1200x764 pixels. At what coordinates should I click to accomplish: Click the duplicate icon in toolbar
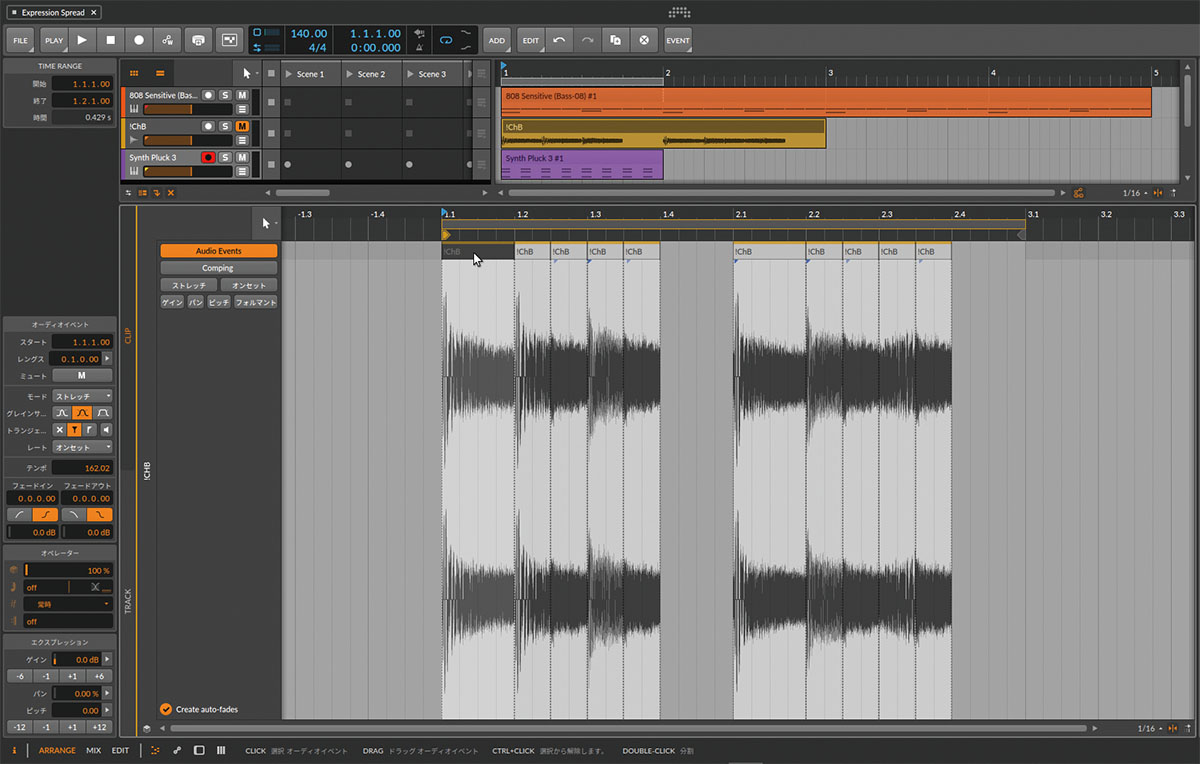point(616,40)
